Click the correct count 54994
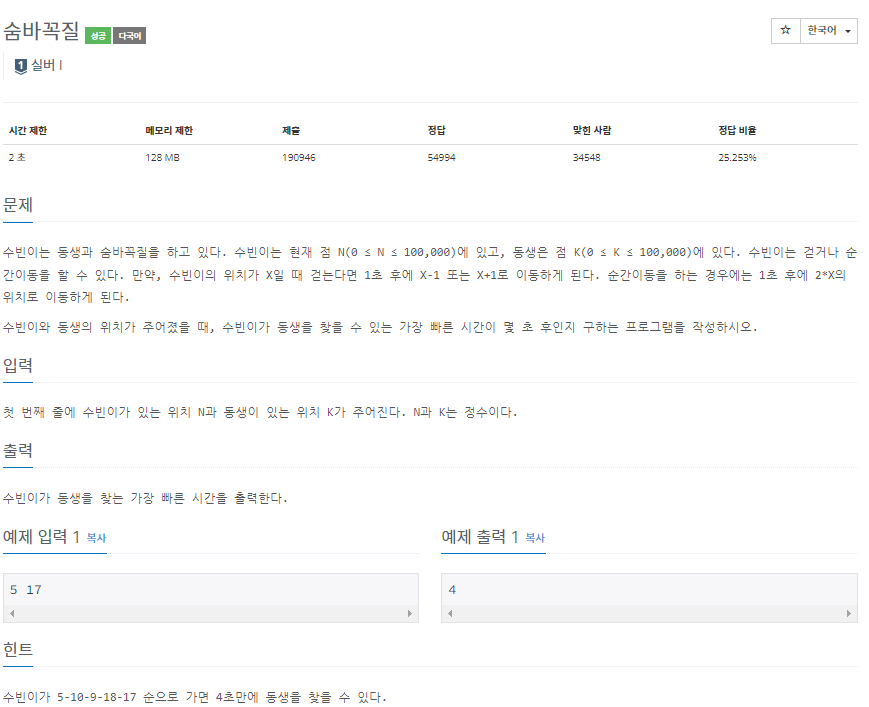 pyautogui.click(x=441, y=157)
